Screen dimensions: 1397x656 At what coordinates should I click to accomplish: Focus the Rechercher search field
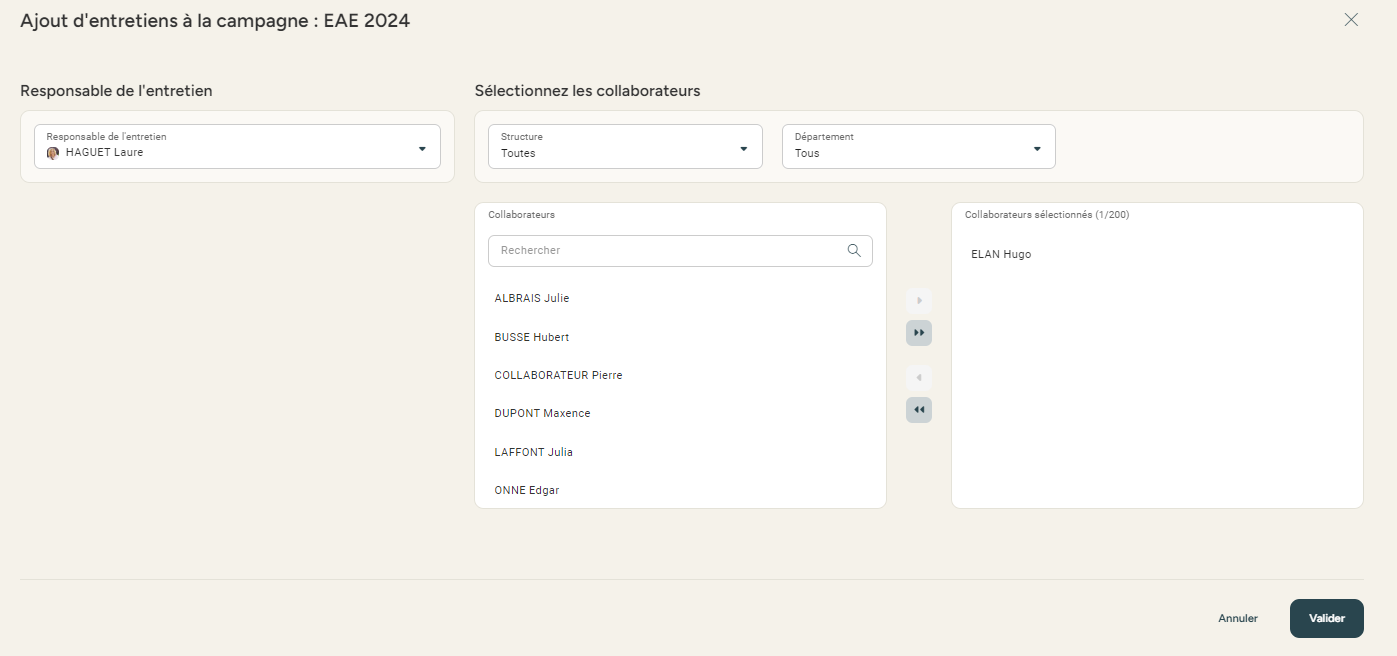pos(670,251)
